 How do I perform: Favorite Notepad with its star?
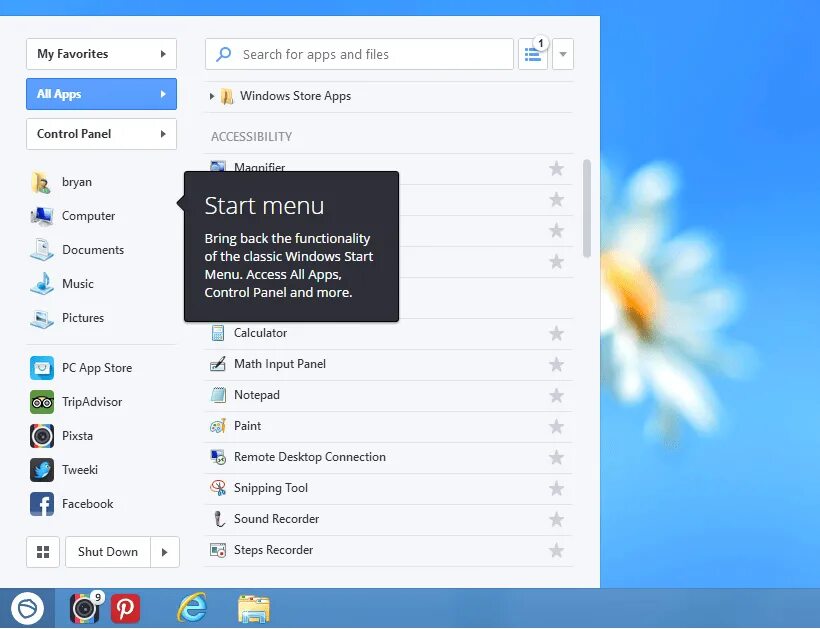(x=556, y=395)
